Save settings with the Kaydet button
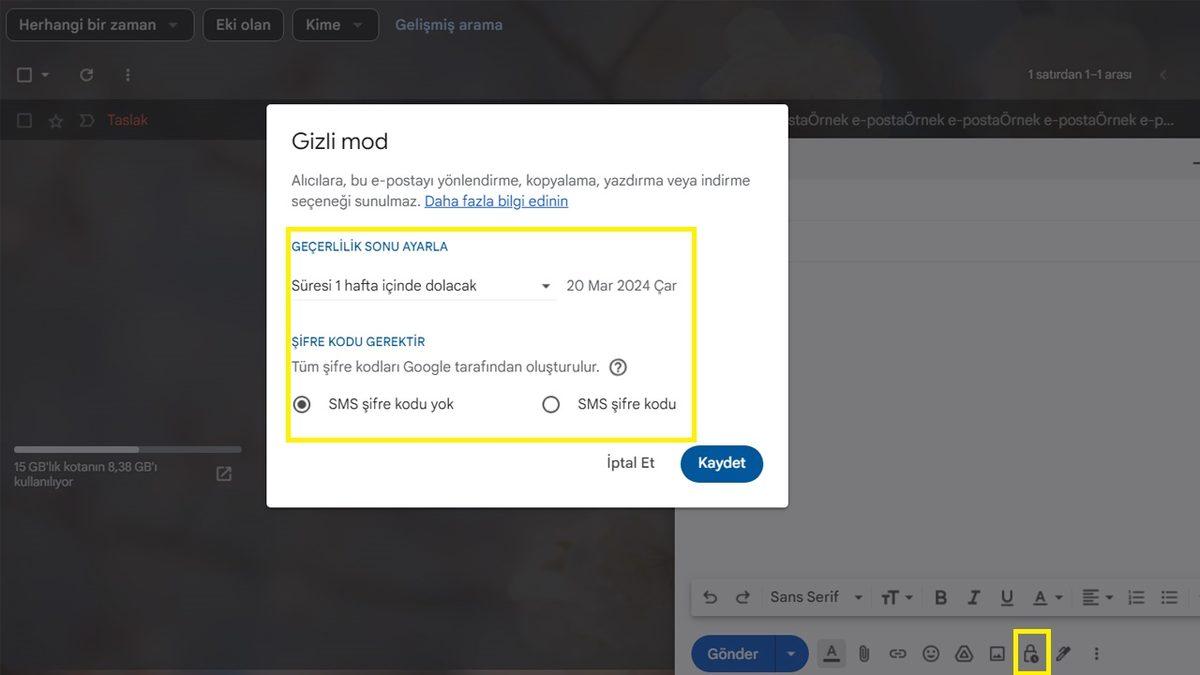1200x675 pixels. [721, 463]
